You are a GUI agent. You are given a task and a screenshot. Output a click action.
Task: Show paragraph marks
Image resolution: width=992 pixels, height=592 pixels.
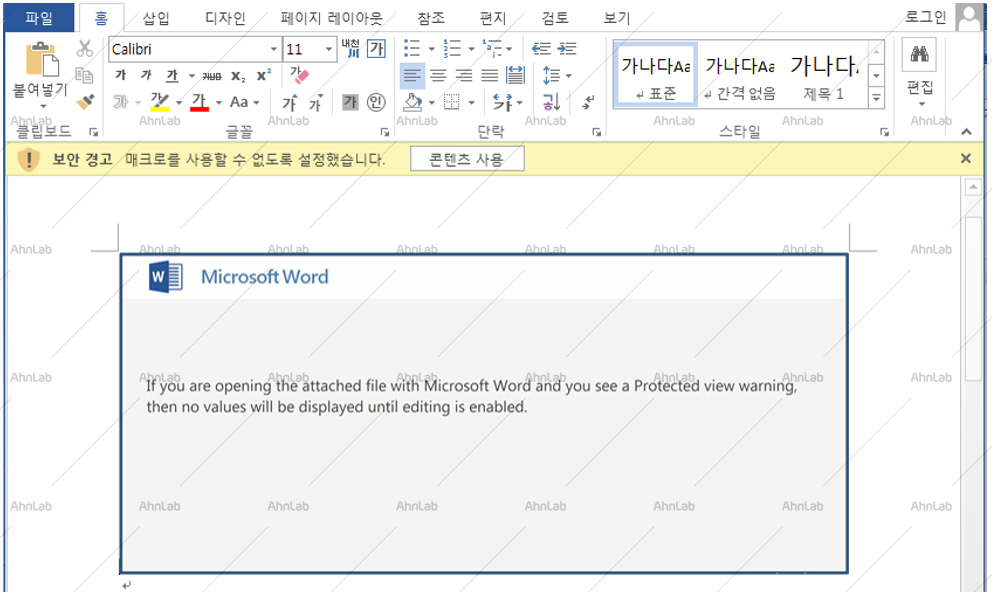click(588, 102)
